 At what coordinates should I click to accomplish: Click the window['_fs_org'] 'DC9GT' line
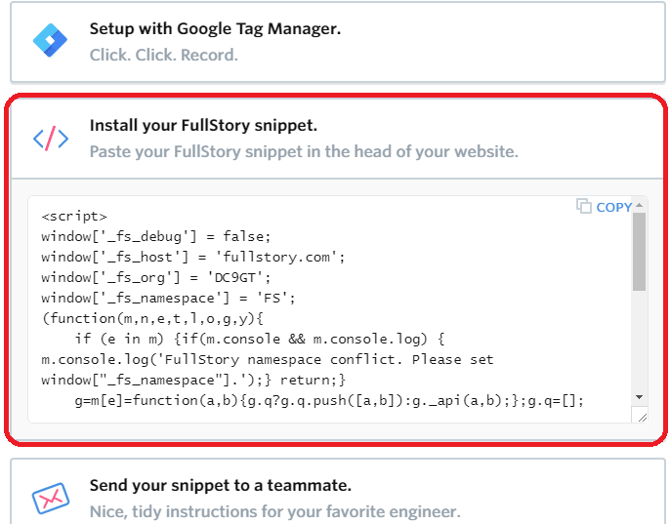[156, 277]
